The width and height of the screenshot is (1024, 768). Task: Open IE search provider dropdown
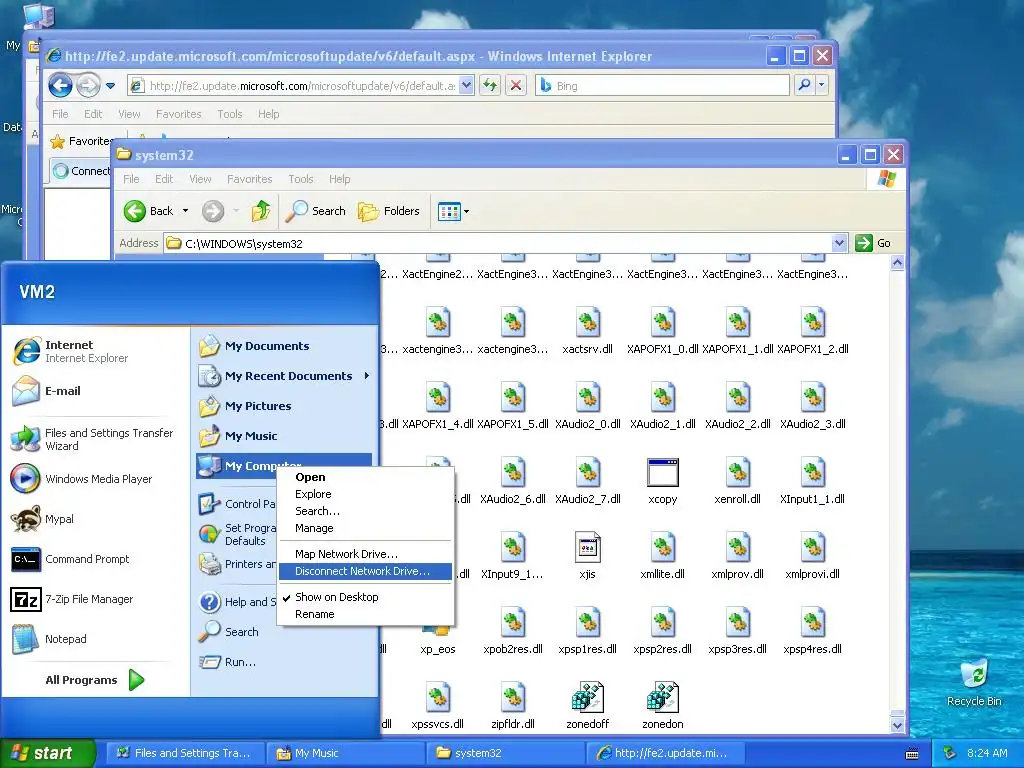tap(822, 86)
